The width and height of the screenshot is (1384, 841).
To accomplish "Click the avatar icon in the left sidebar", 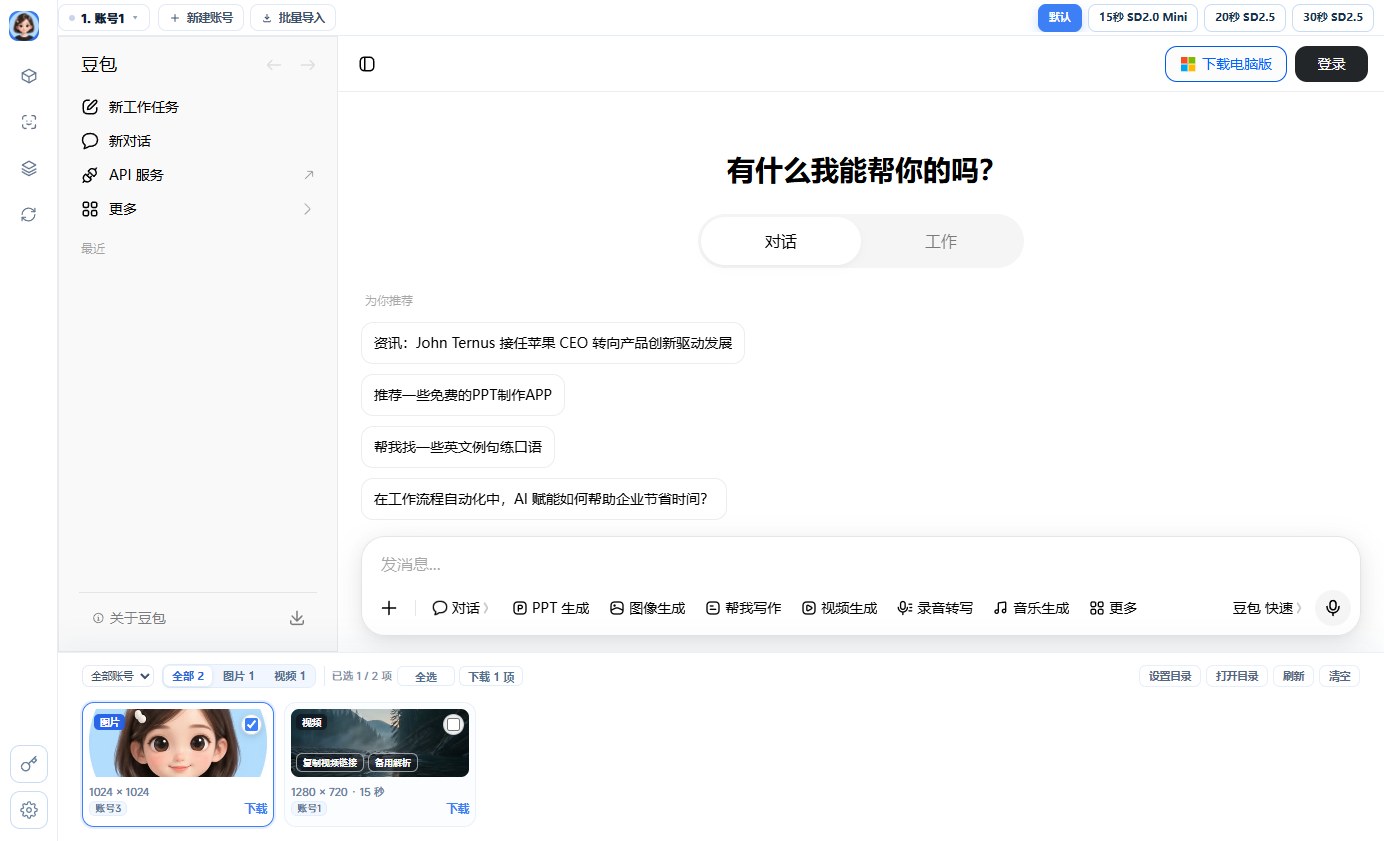I will [24, 26].
